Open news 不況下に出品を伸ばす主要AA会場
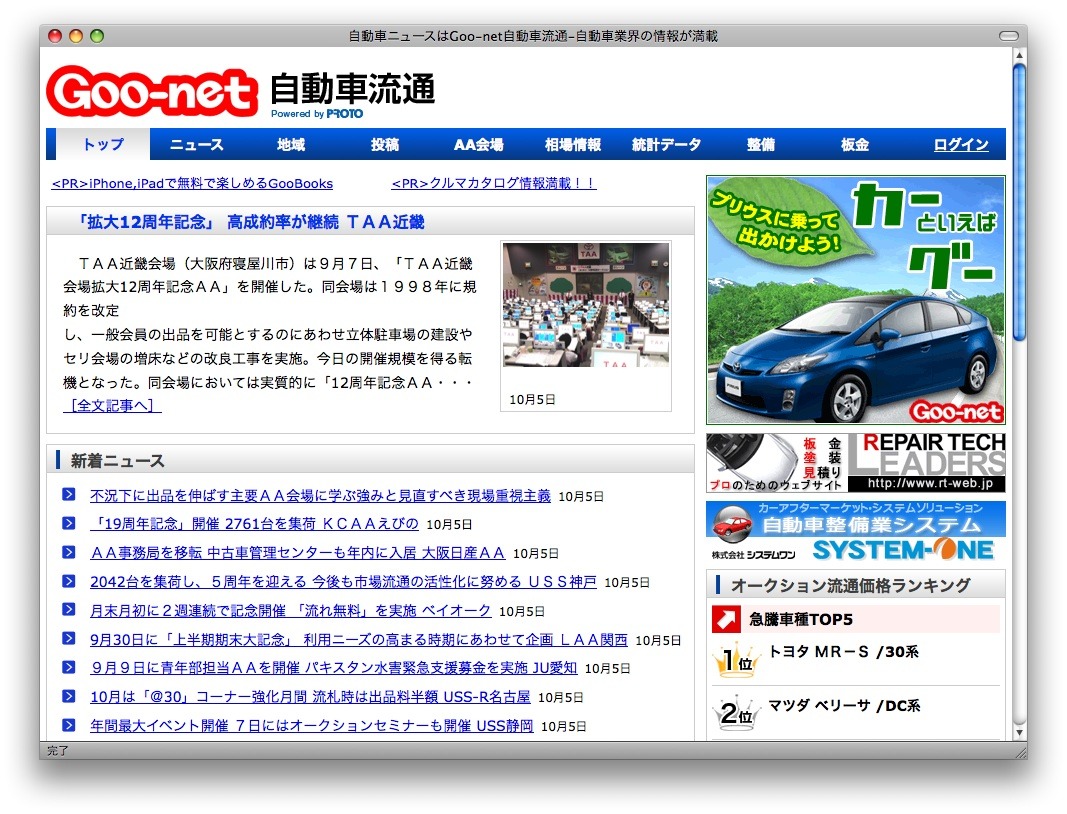 click(321, 495)
